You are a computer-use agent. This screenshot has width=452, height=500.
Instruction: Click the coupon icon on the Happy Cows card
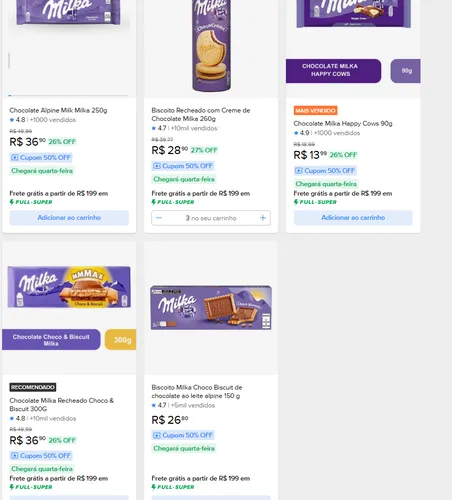tap(299, 171)
